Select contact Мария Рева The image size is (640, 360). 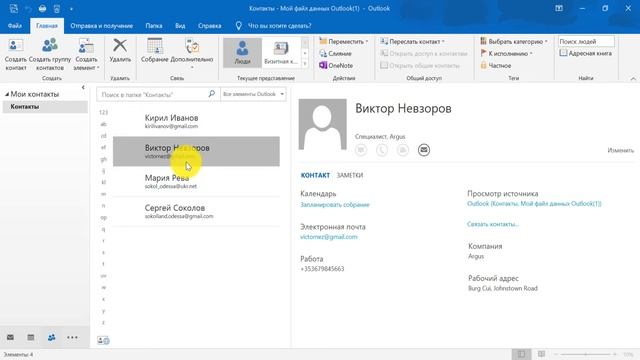click(x=196, y=181)
